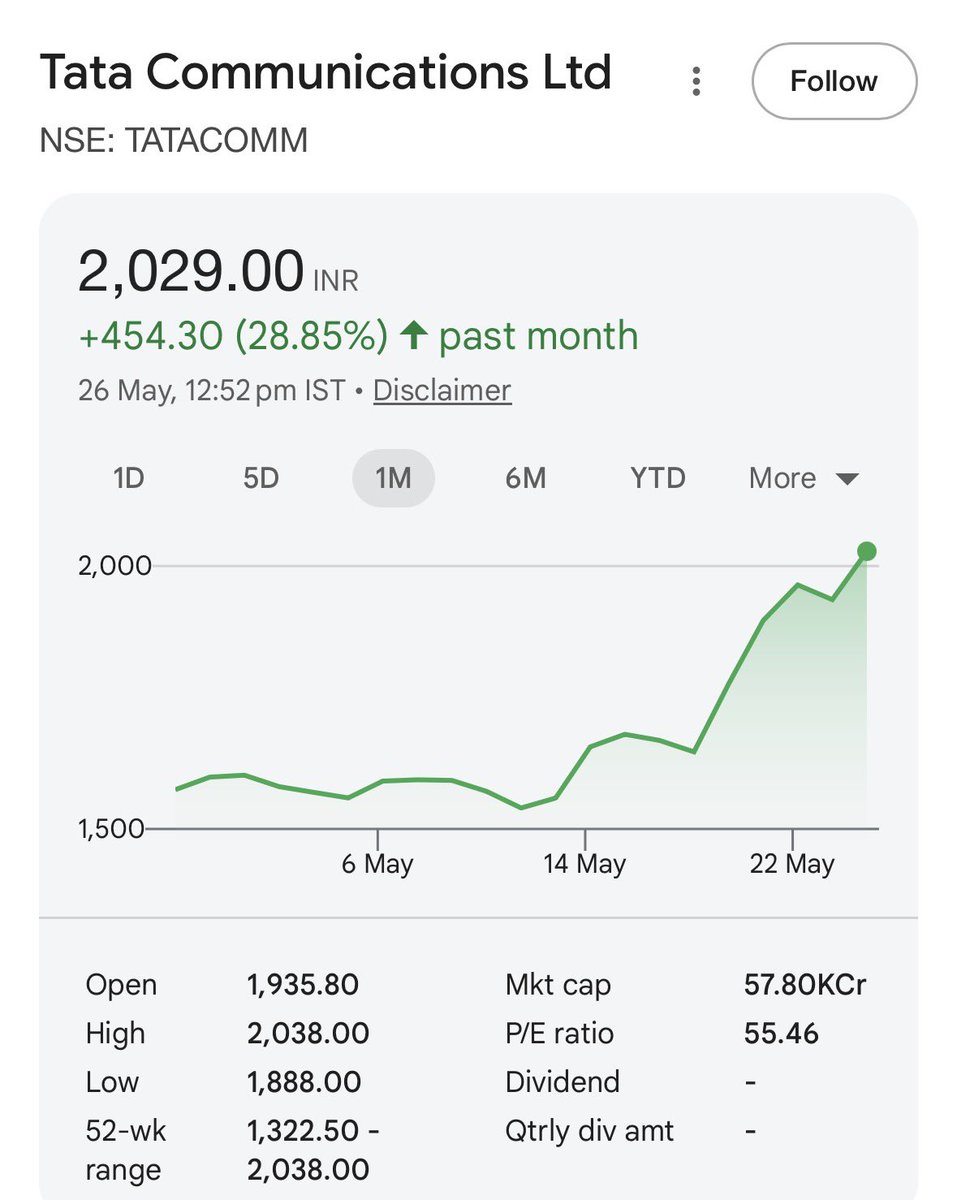Click the Tata Communications Ltd title

coord(325,73)
